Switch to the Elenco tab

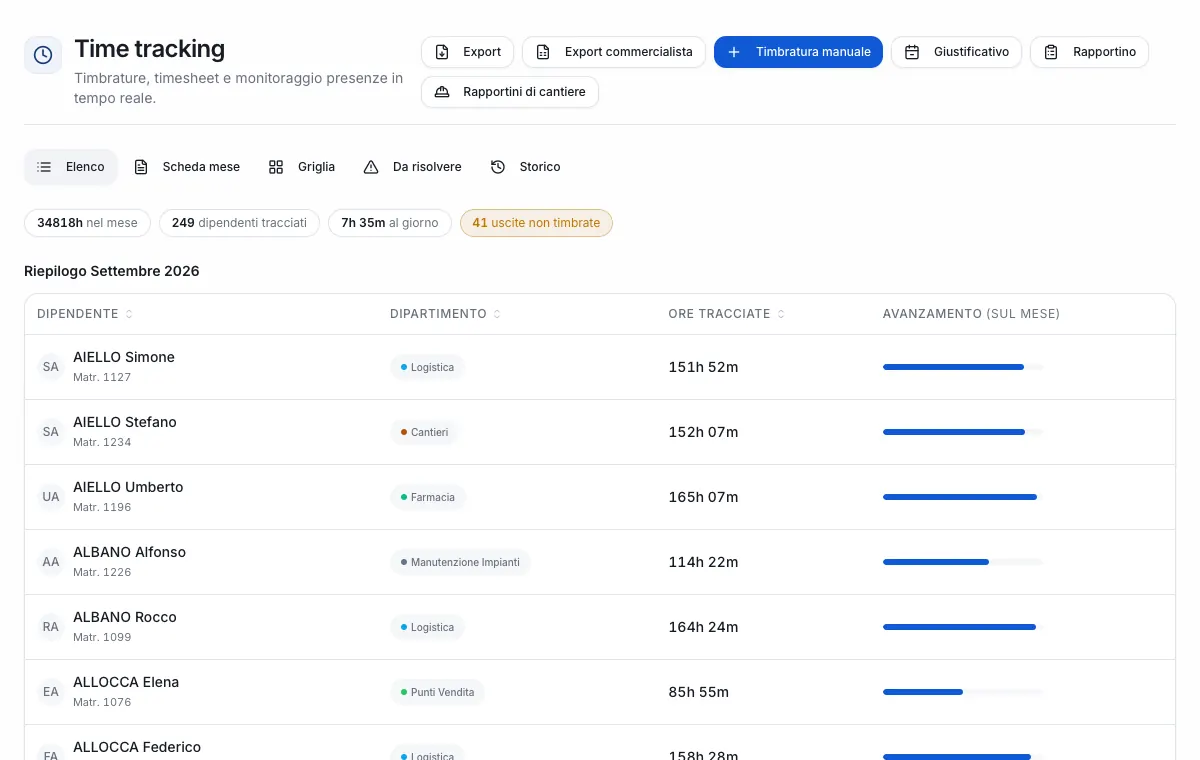tap(71, 167)
